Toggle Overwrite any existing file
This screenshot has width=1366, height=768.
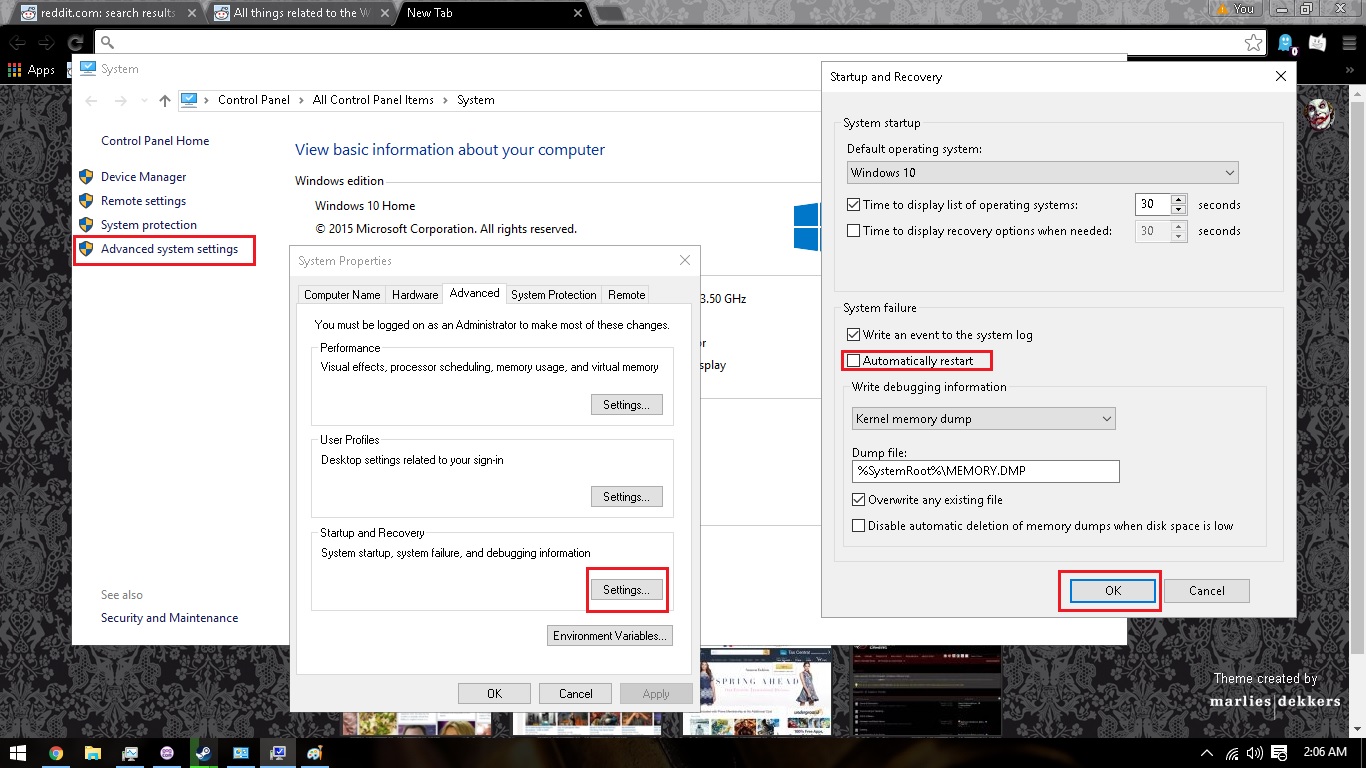pyautogui.click(x=858, y=500)
